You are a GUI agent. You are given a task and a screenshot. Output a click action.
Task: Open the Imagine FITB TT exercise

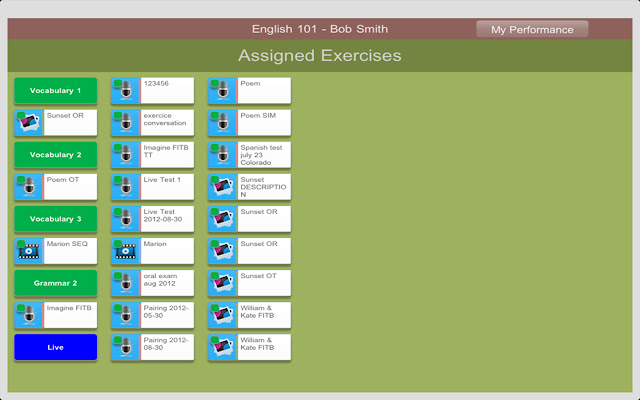(x=153, y=155)
